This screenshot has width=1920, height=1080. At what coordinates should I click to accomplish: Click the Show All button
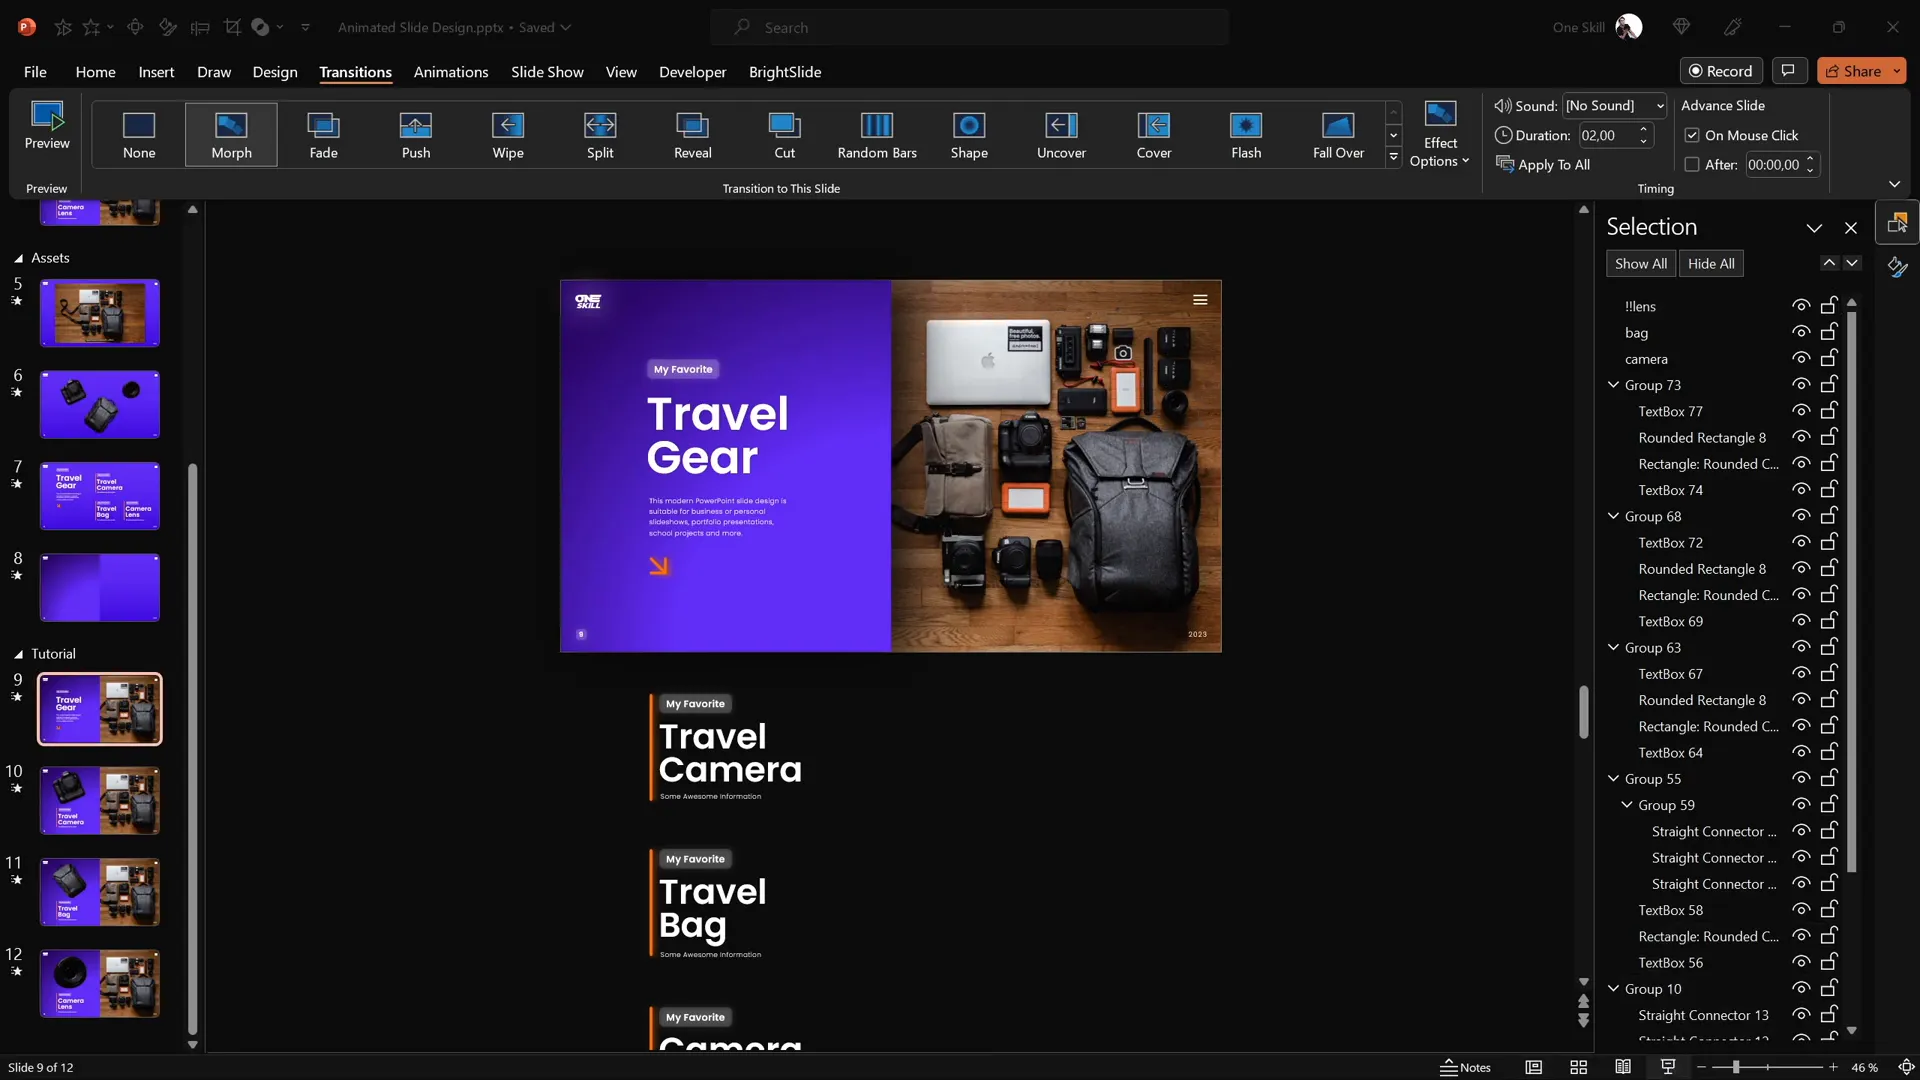(1640, 263)
